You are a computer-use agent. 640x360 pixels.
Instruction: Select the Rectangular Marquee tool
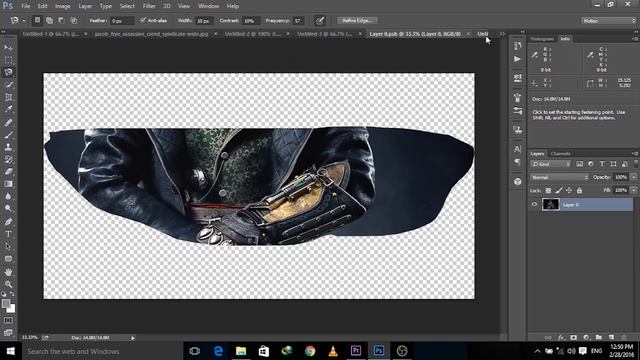click(x=8, y=60)
